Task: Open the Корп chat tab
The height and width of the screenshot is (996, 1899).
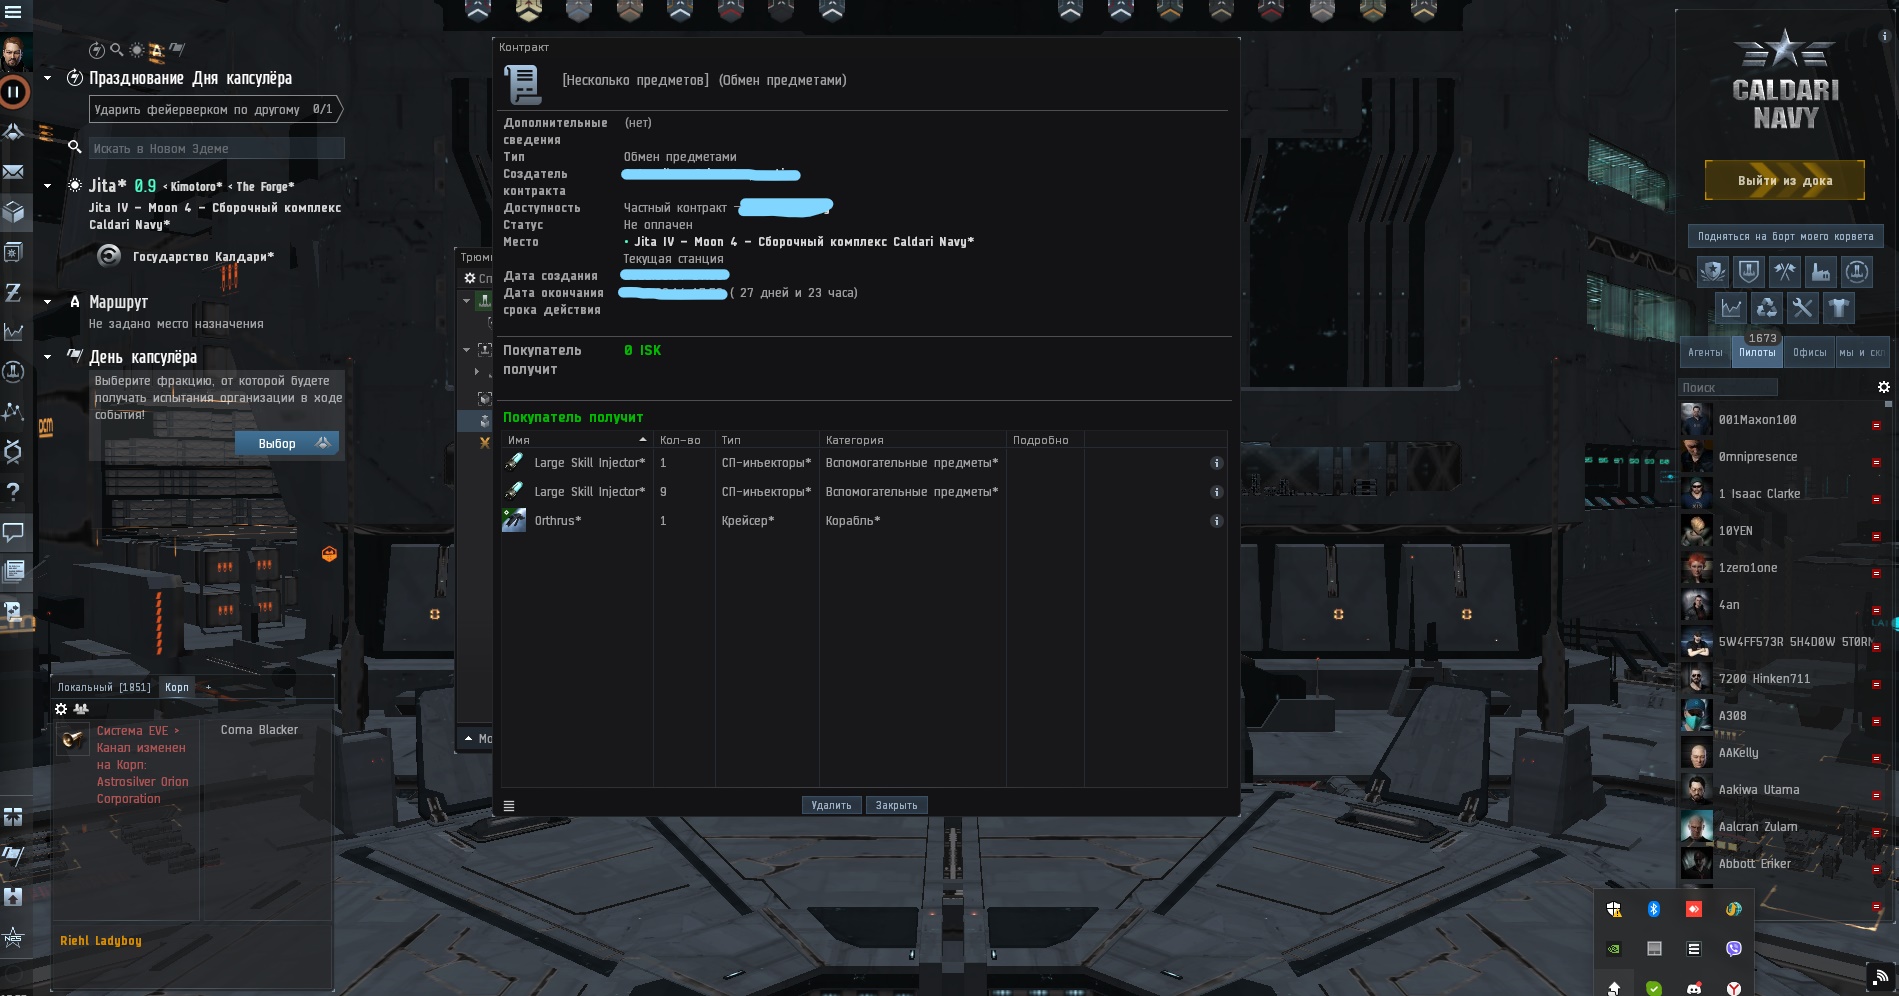Action: pyautogui.click(x=177, y=687)
